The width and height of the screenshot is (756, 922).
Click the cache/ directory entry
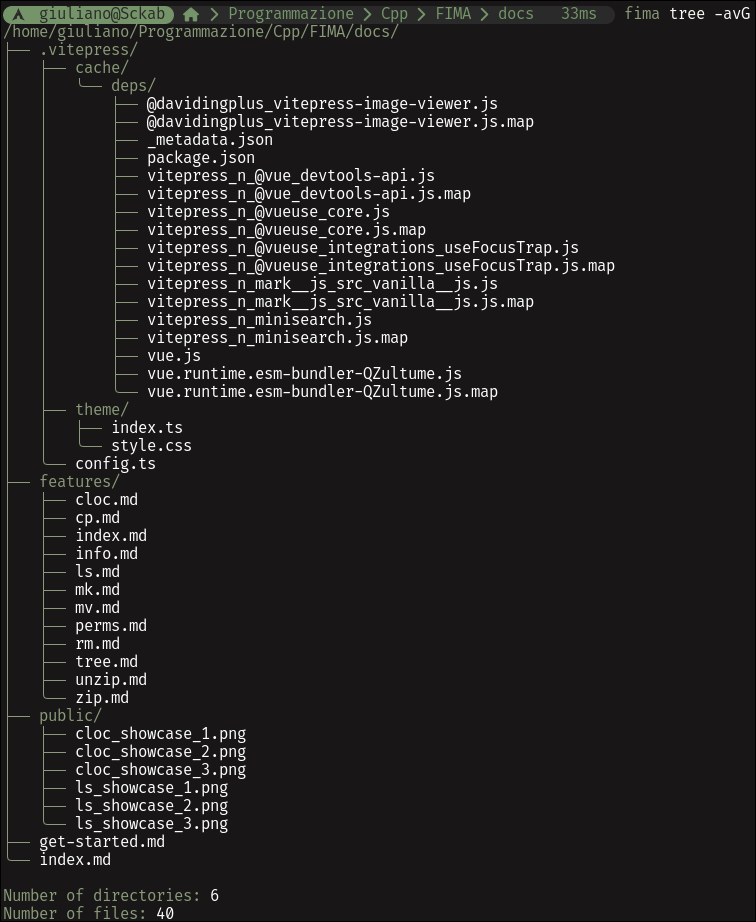102,68
